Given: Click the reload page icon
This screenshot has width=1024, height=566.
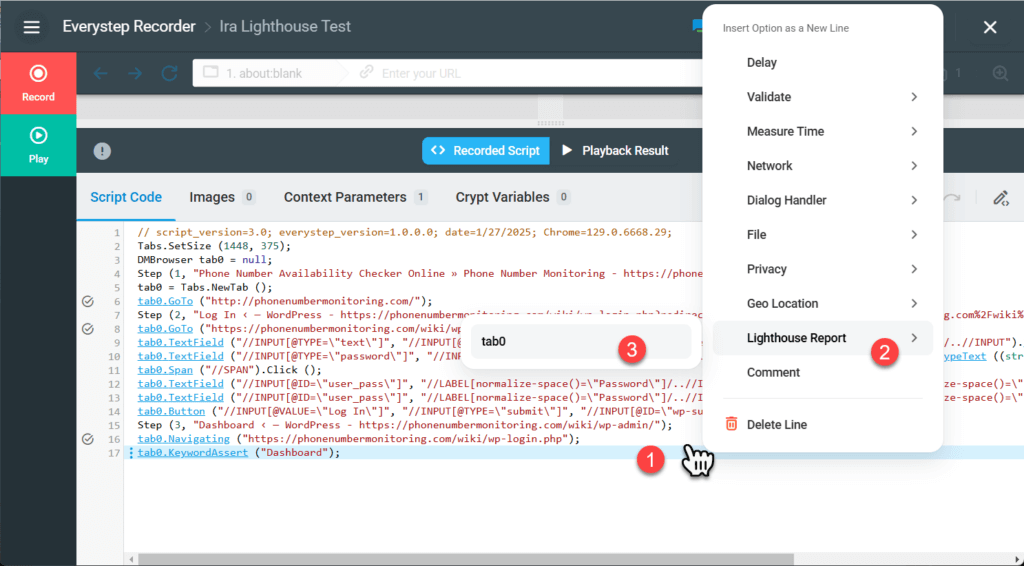Looking at the screenshot, I should click(x=170, y=73).
